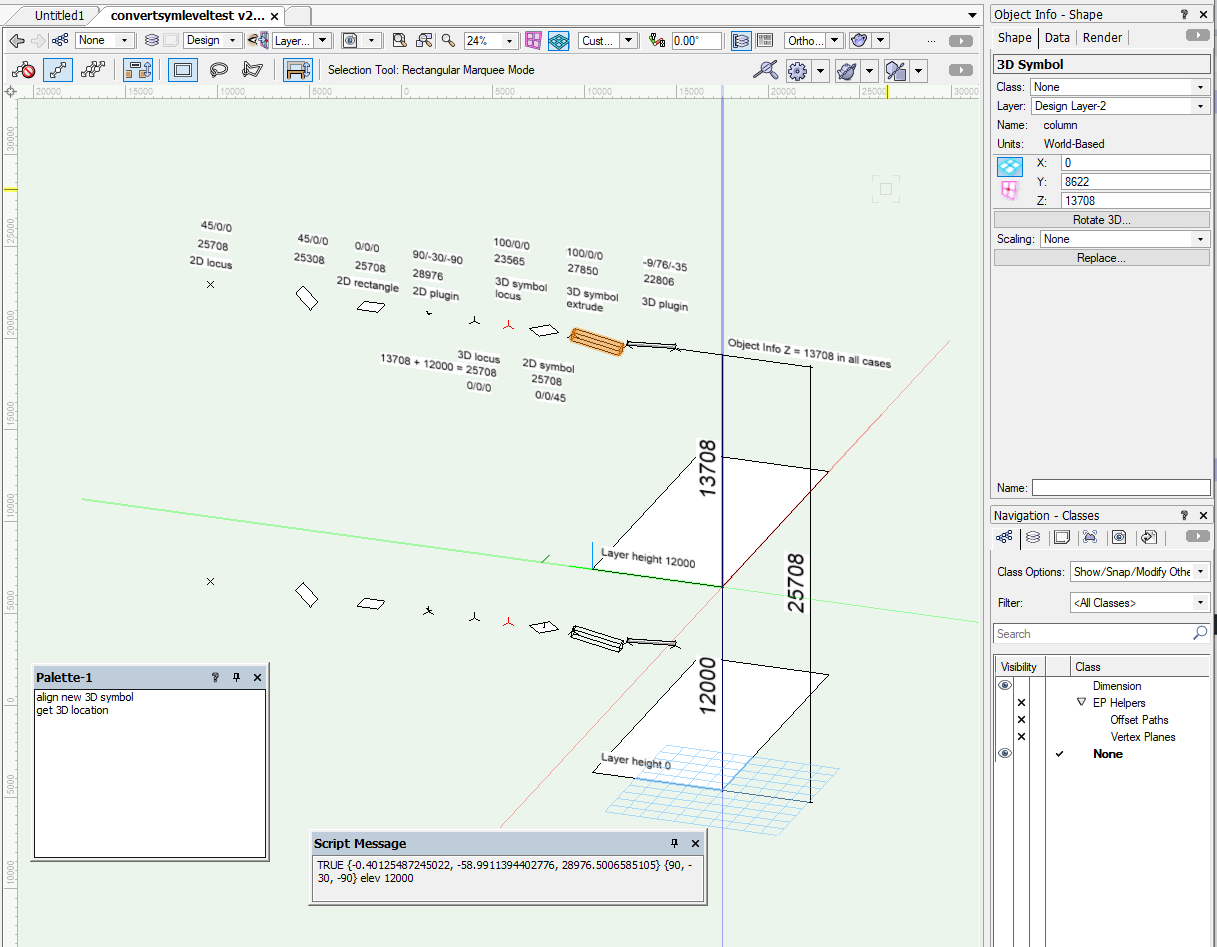
Task: Select the Lasso Marquee selection mode
Action: (x=218, y=70)
